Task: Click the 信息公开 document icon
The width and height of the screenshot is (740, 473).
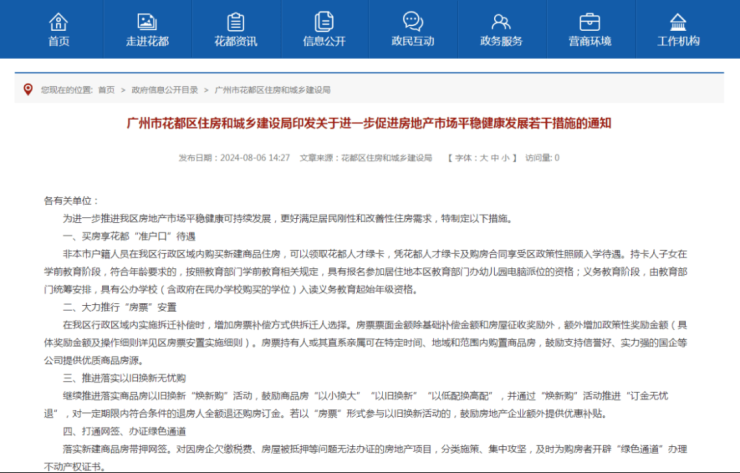Action: (324, 22)
